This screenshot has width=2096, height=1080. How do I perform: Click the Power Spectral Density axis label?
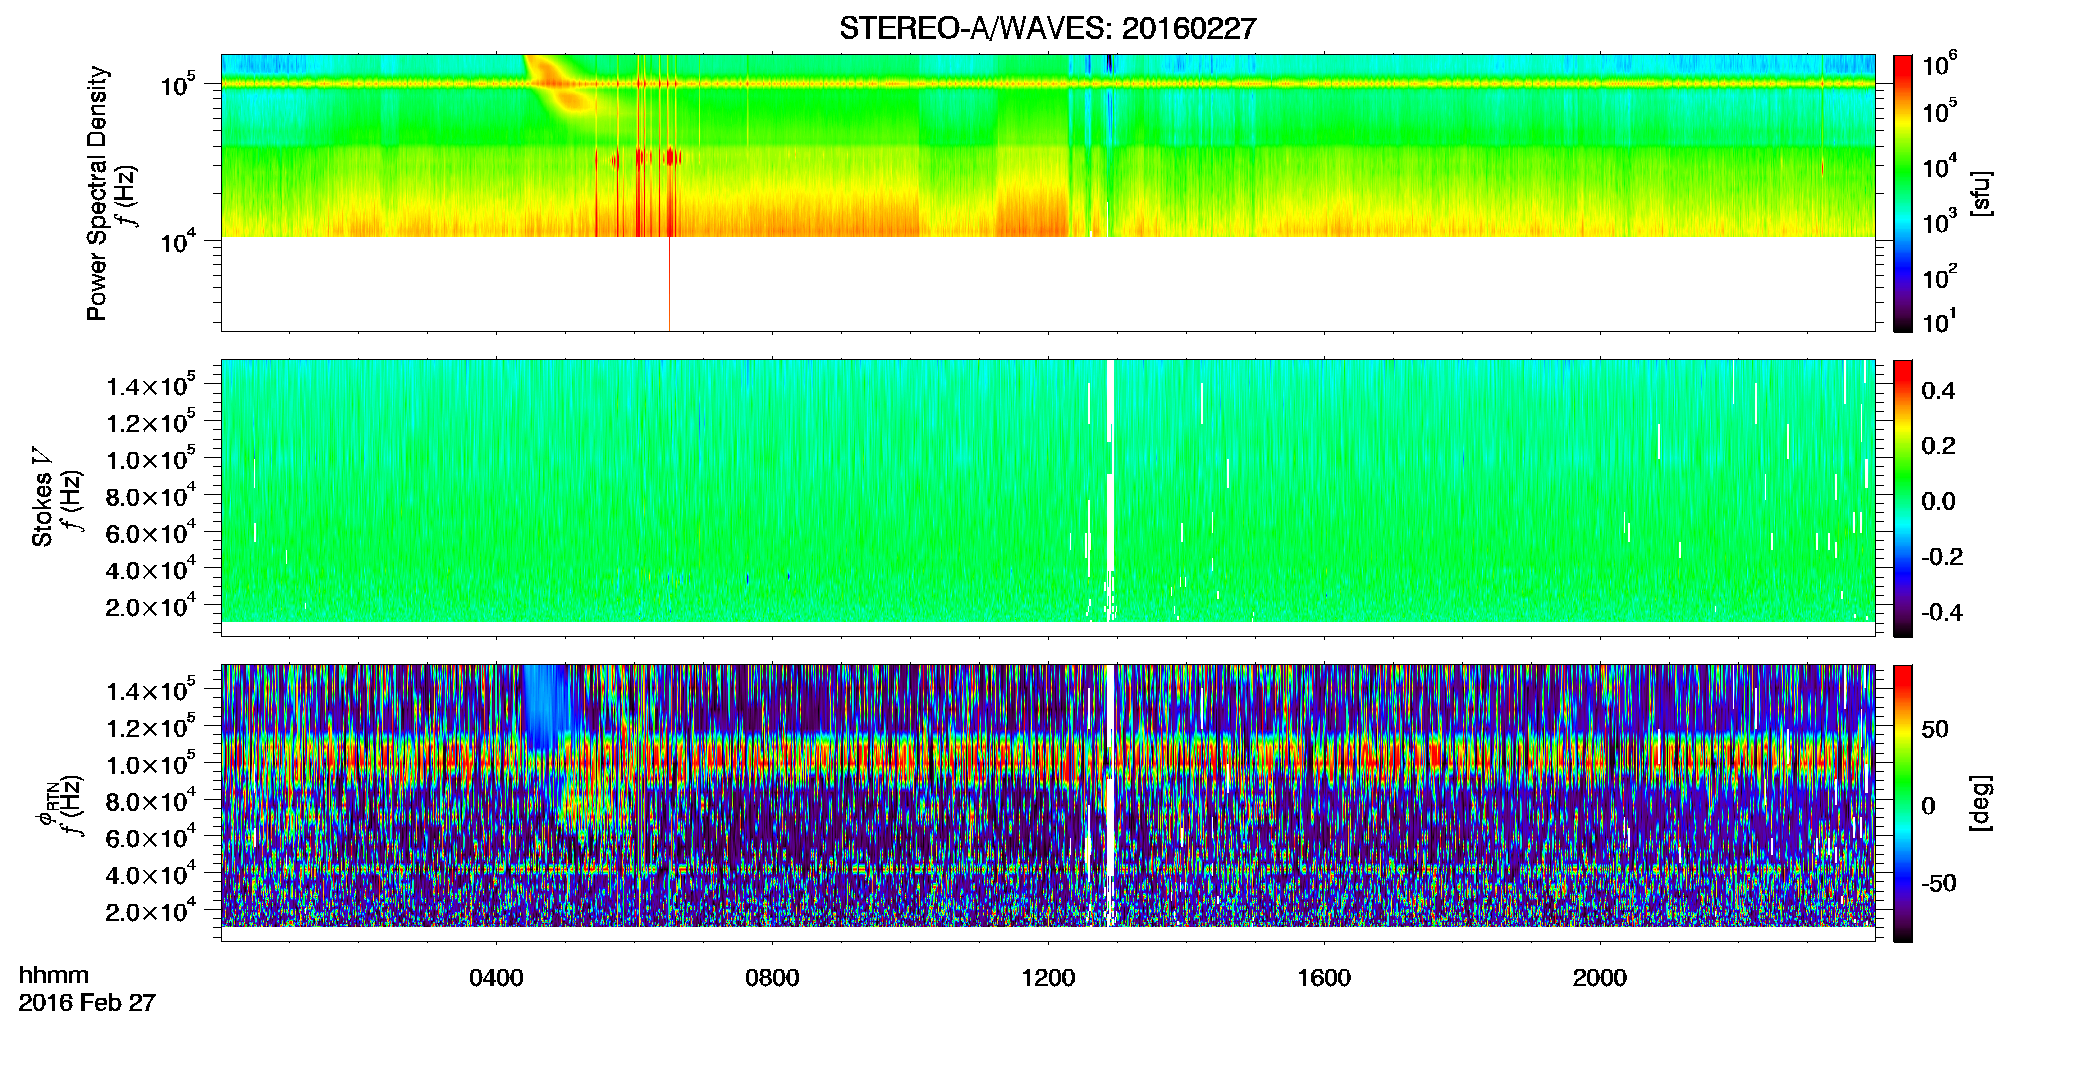click(x=96, y=193)
